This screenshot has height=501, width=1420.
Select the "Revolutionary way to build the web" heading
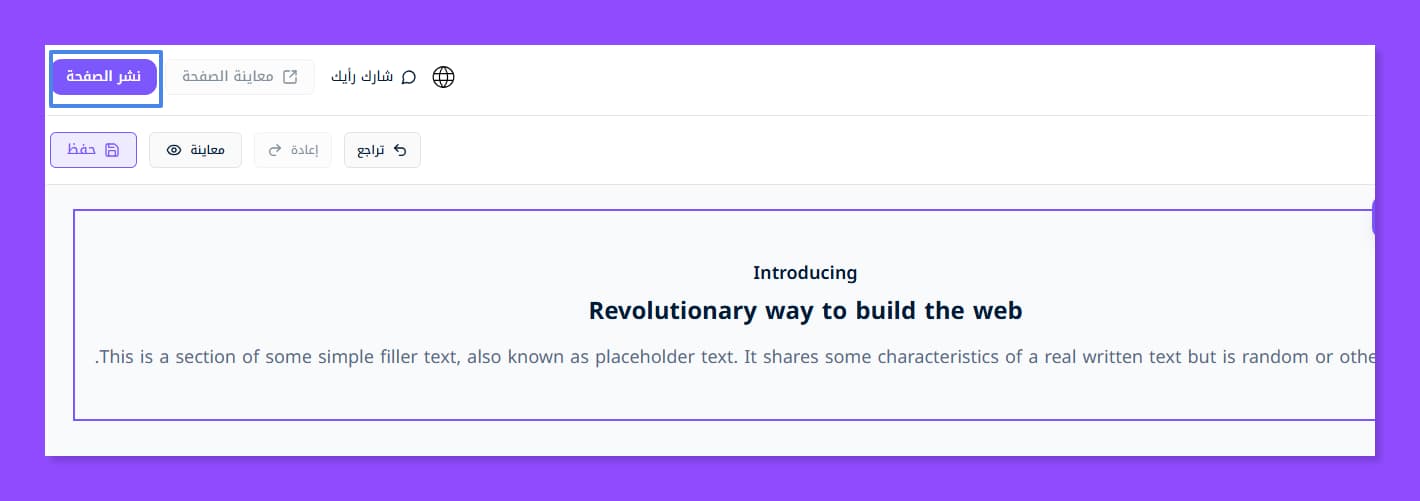pyautogui.click(x=805, y=310)
